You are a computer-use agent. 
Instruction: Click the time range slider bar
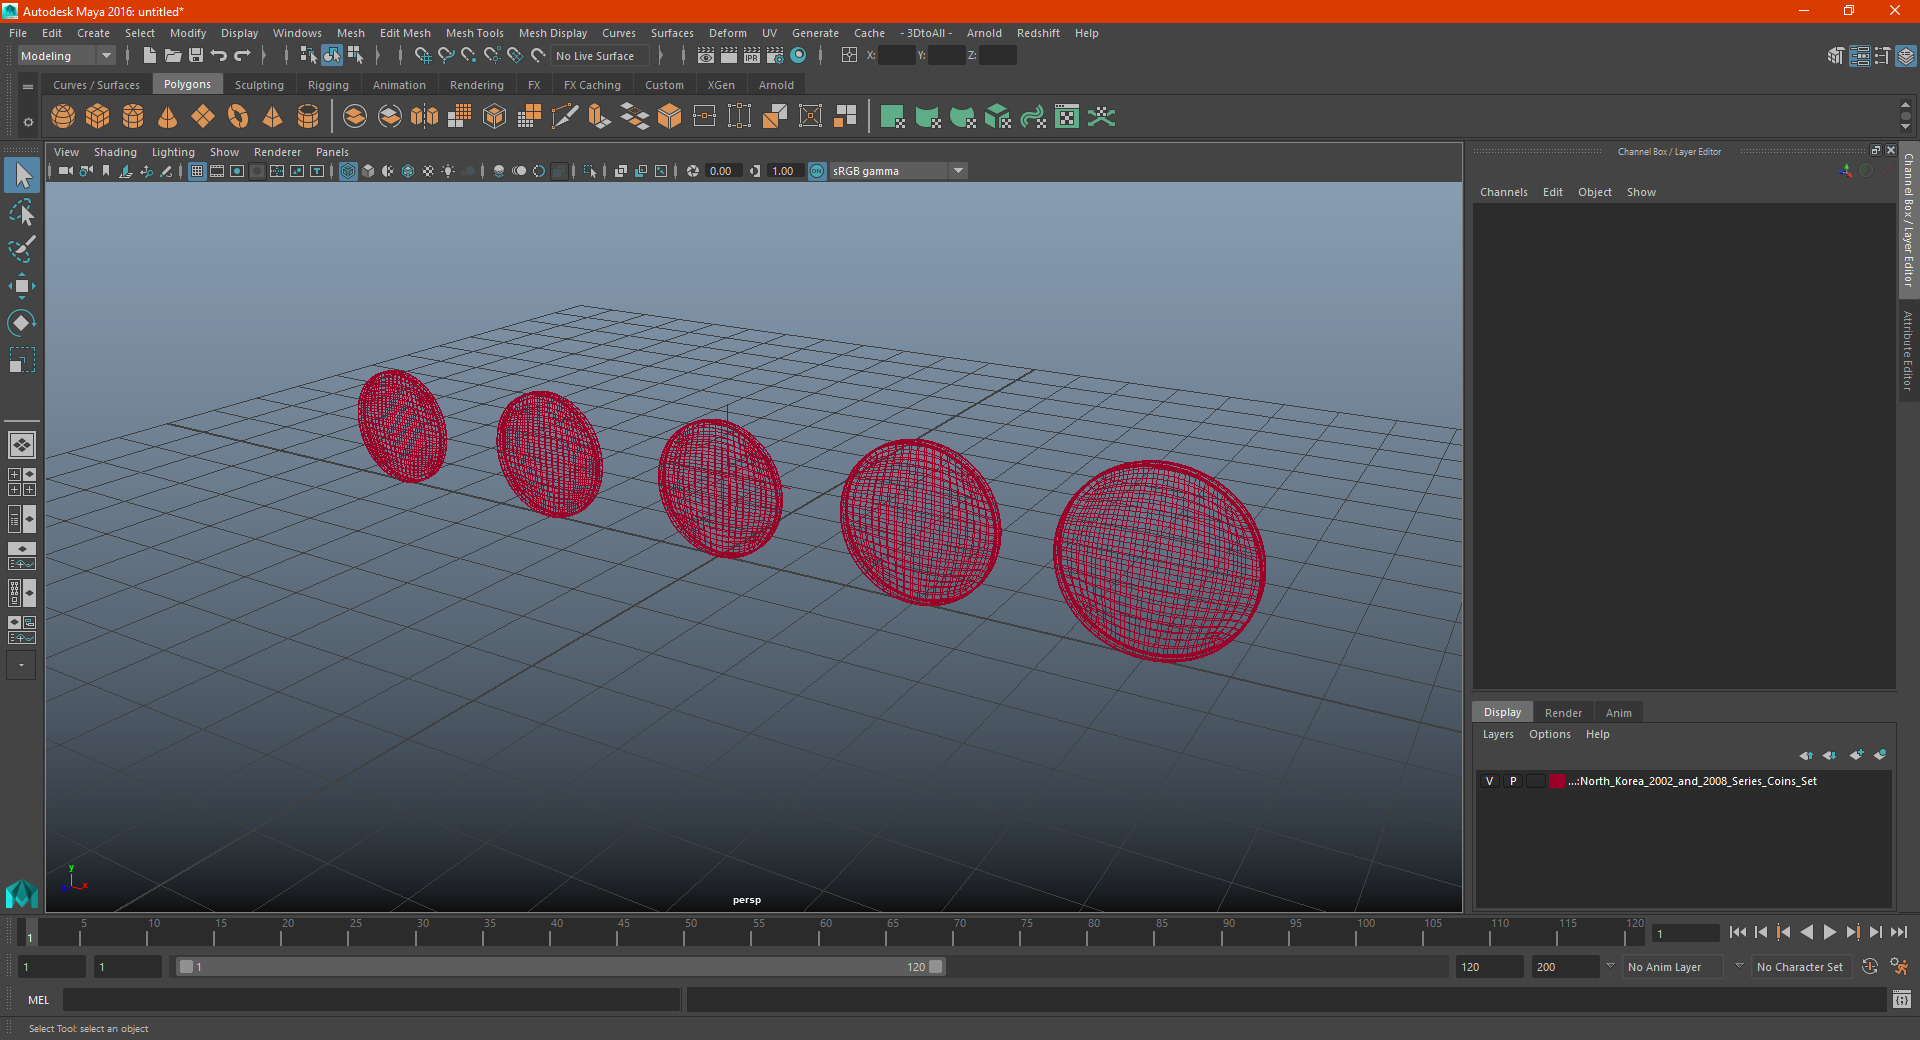(560, 967)
